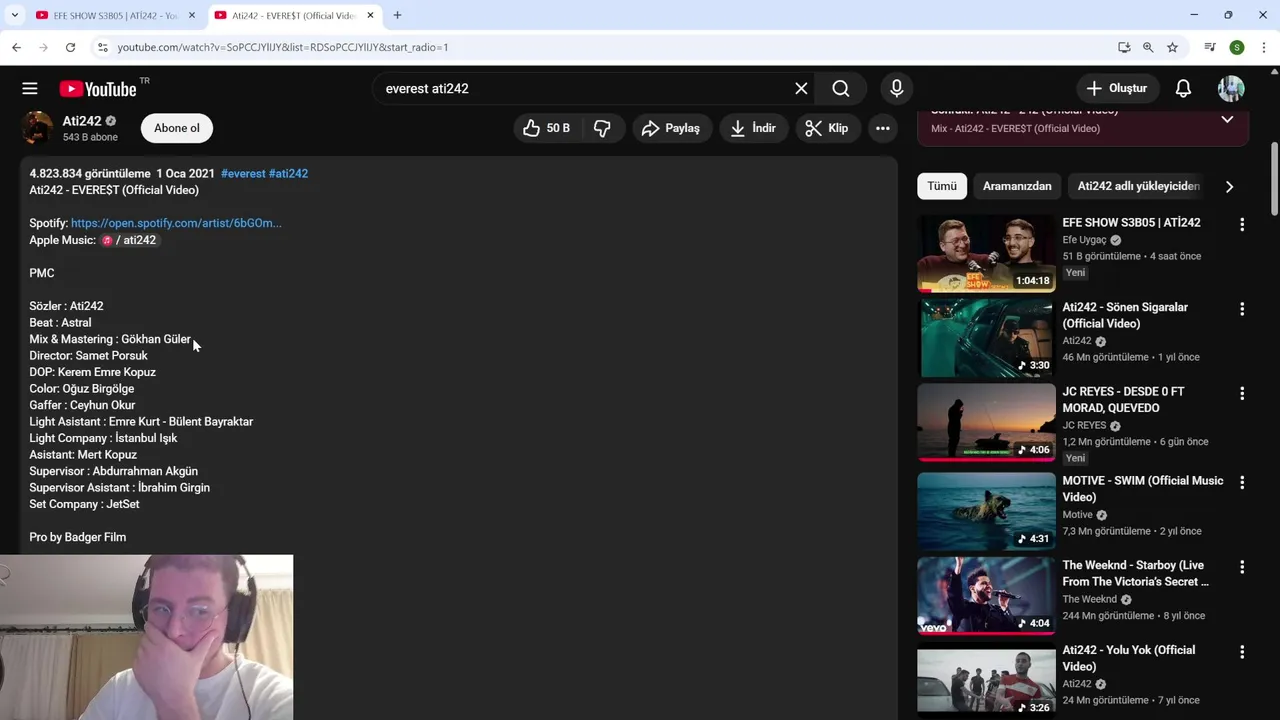Screen dimensions: 1280x720
Task: Open options for EFE SHOW S3B05 video
Action: click(x=1242, y=225)
